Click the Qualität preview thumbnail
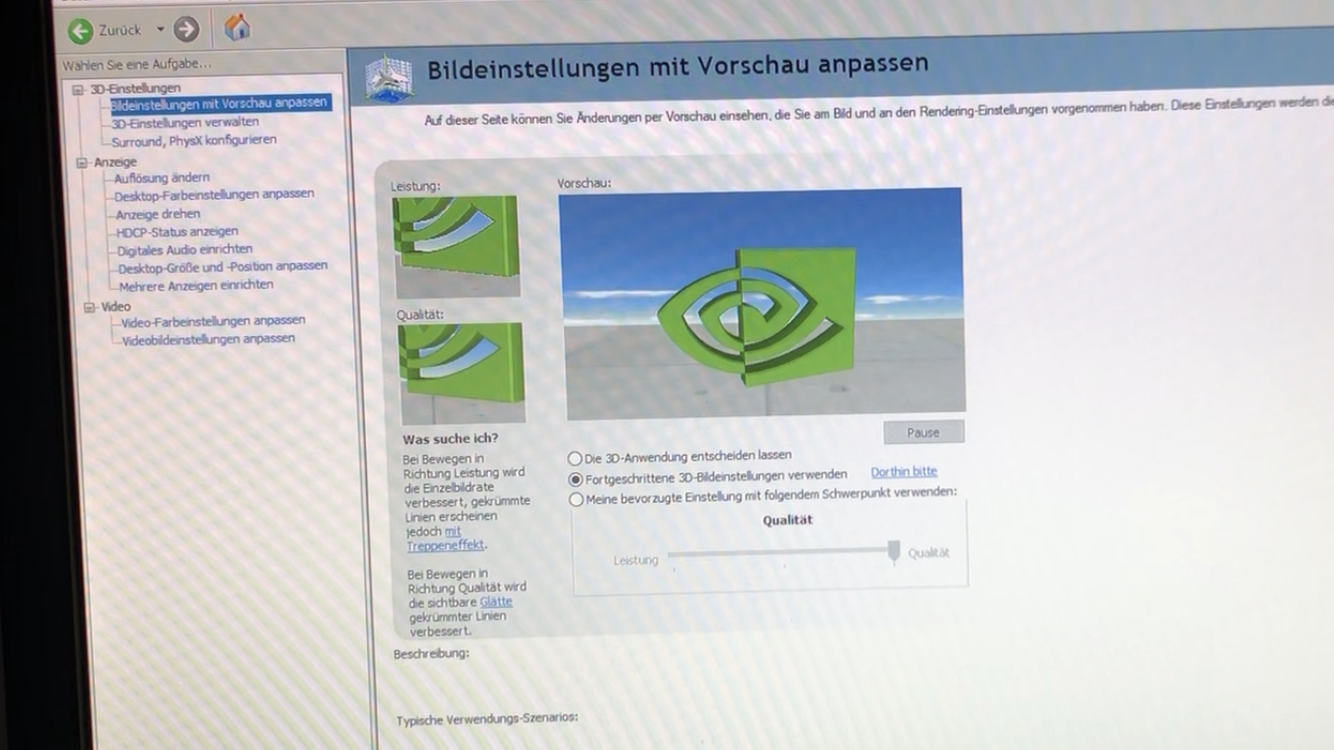Screen dimensions: 1334x750 pos(461,373)
